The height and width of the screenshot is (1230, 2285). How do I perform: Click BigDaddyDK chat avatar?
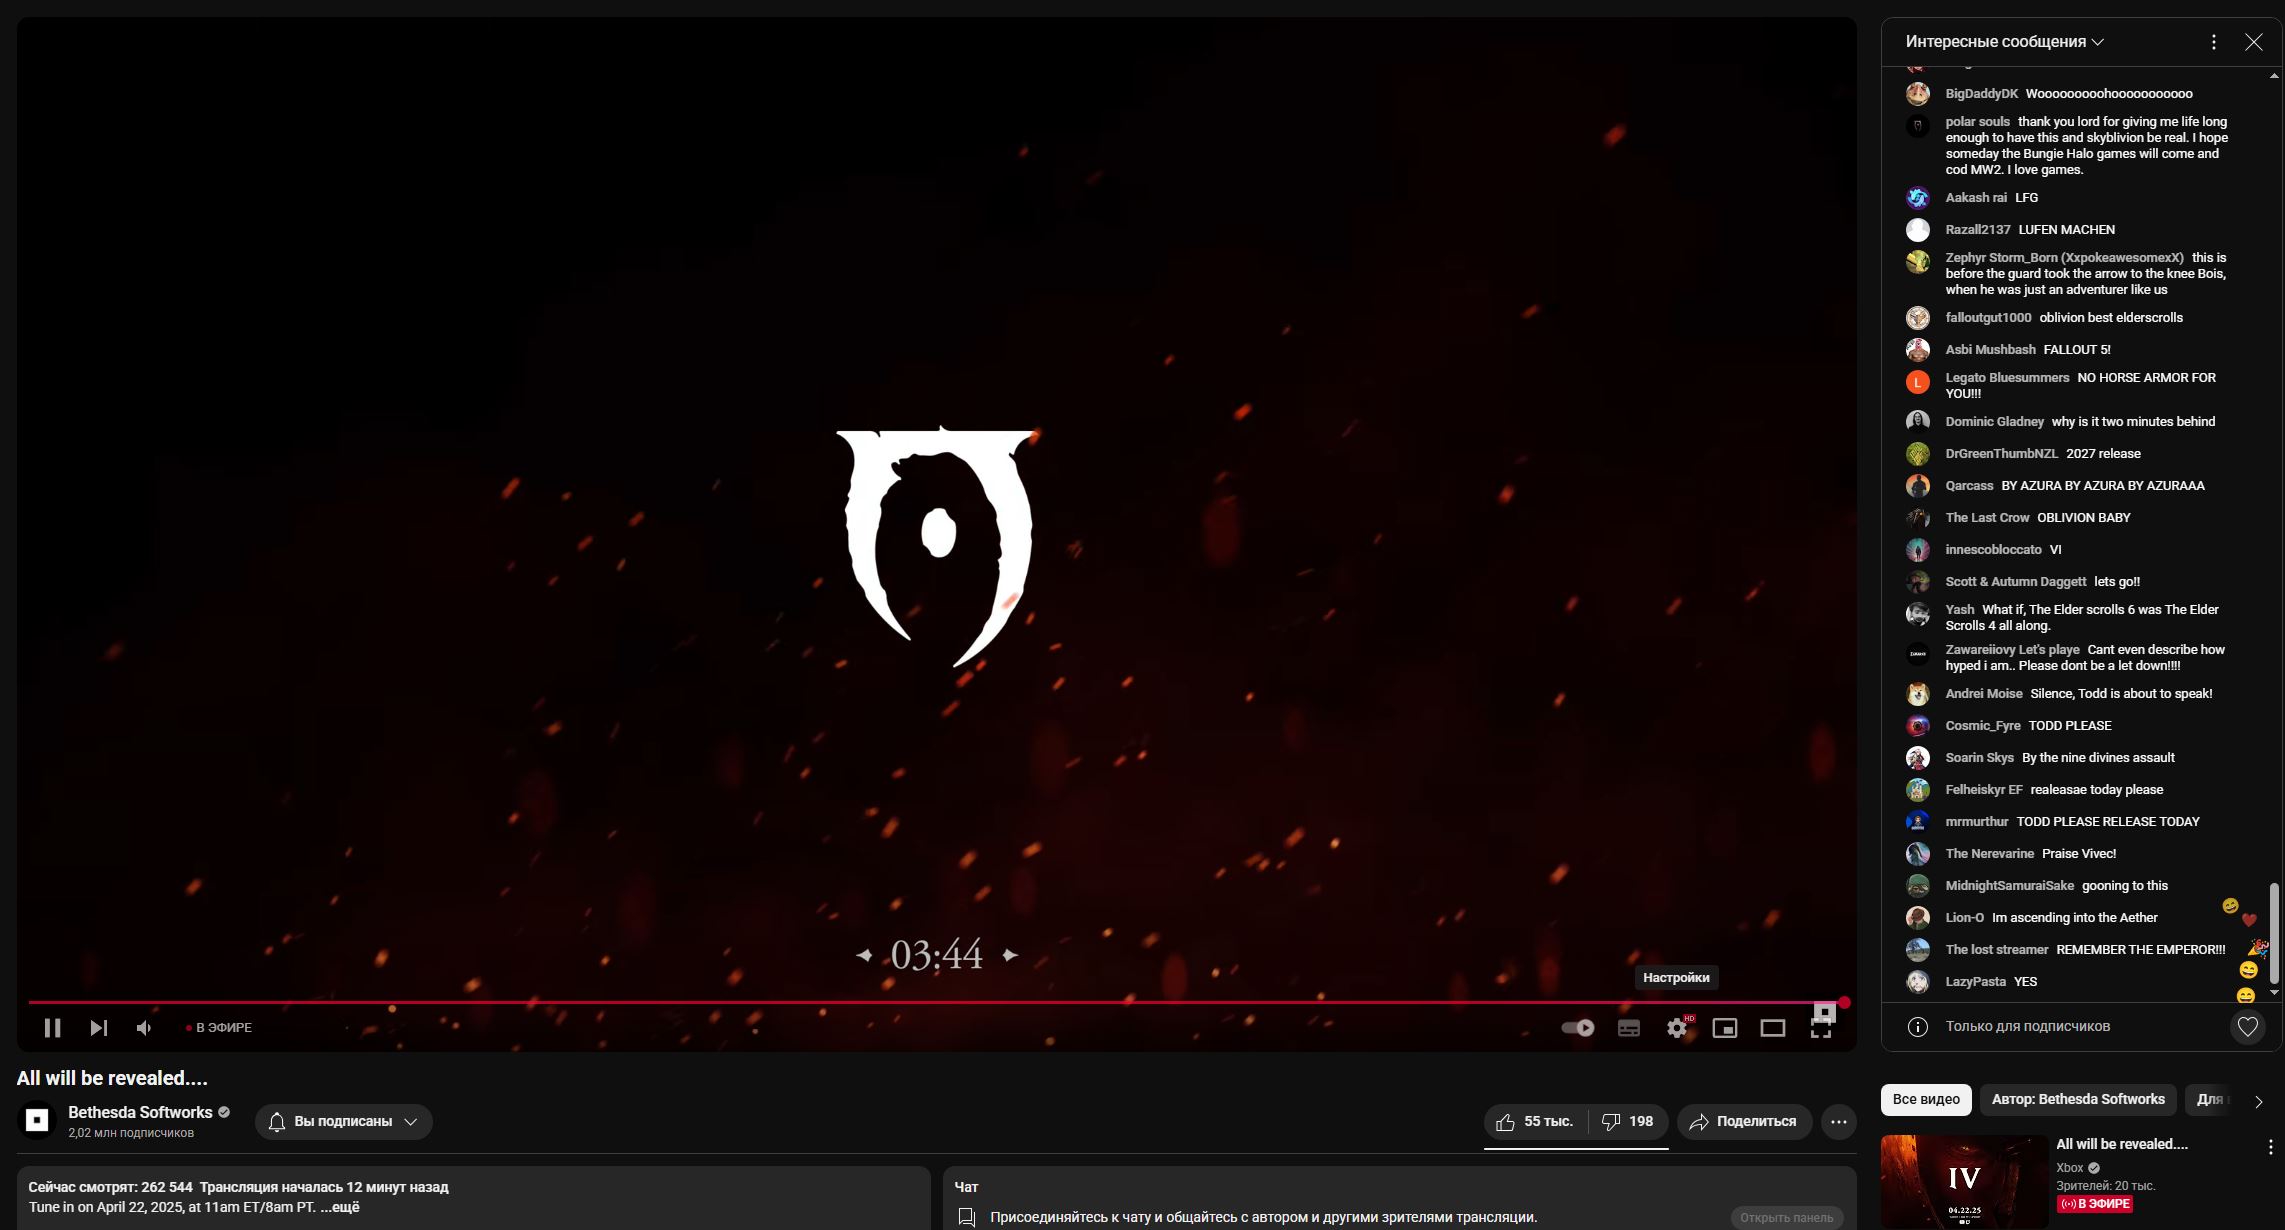(x=1917, y=94)
